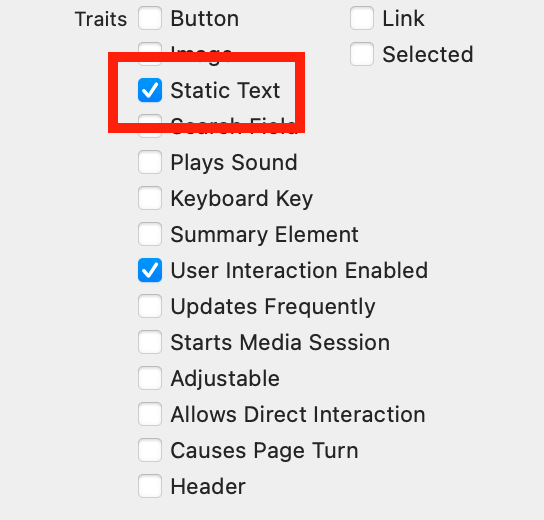Check the Adjustable trait

[x=150, y=378]
